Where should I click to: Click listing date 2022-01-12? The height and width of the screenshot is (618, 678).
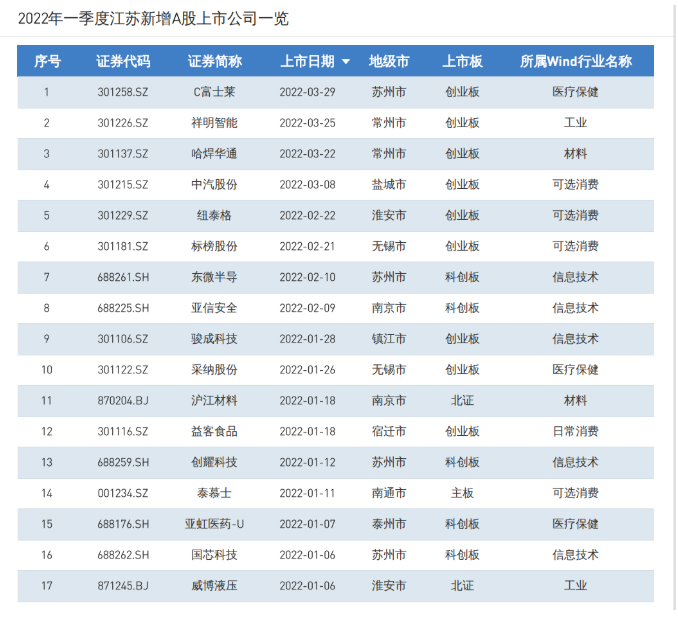[307, 463]
